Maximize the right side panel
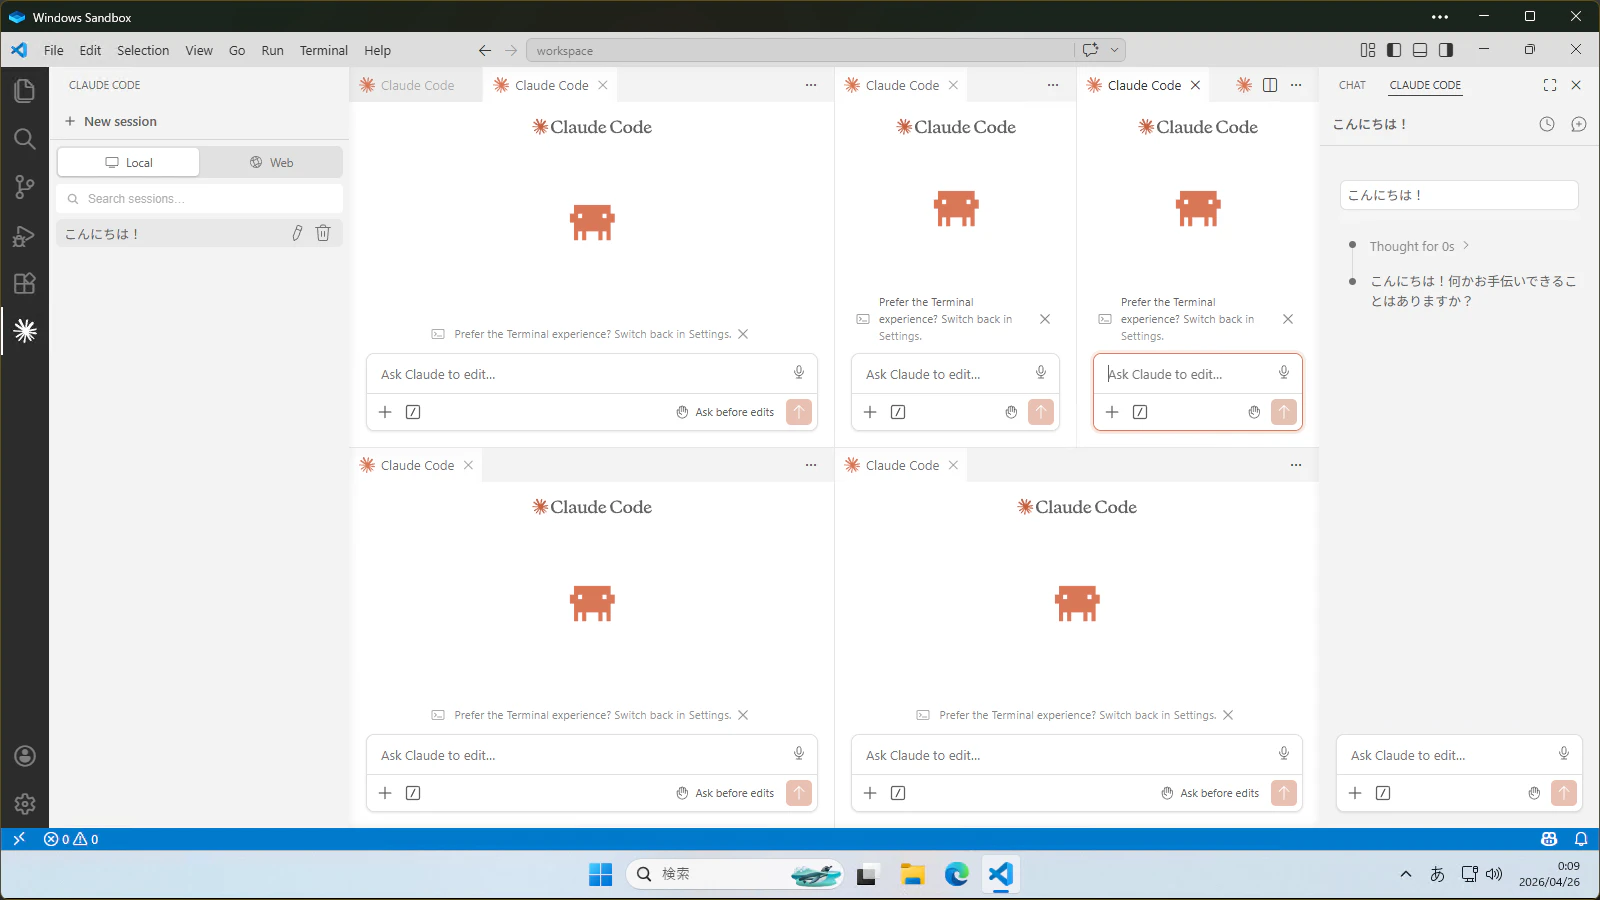This screenshot has height=900, width=1600. pos(1550,85)
